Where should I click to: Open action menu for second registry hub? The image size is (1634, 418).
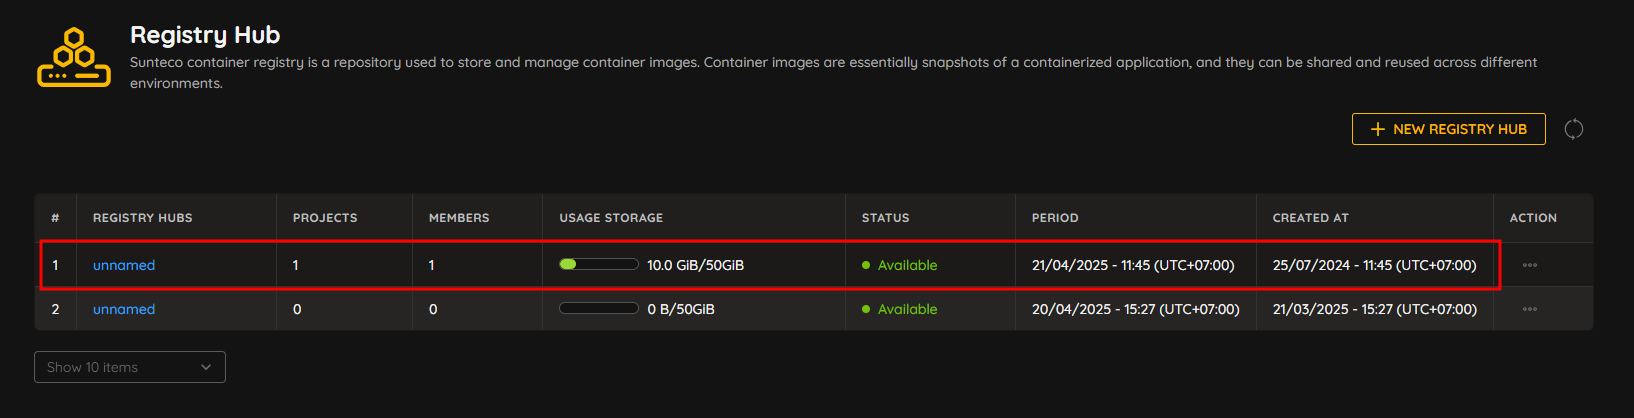point(1530,309)
